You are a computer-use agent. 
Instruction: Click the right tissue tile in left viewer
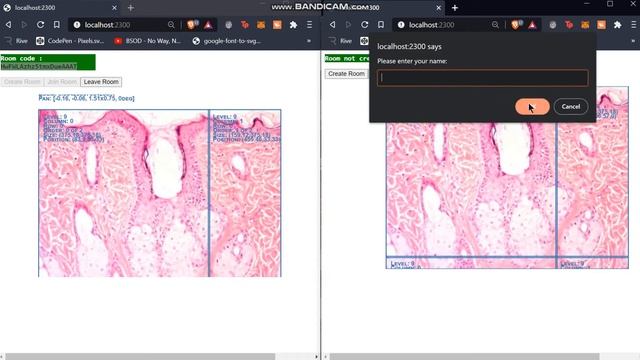[x=245, y=193]
